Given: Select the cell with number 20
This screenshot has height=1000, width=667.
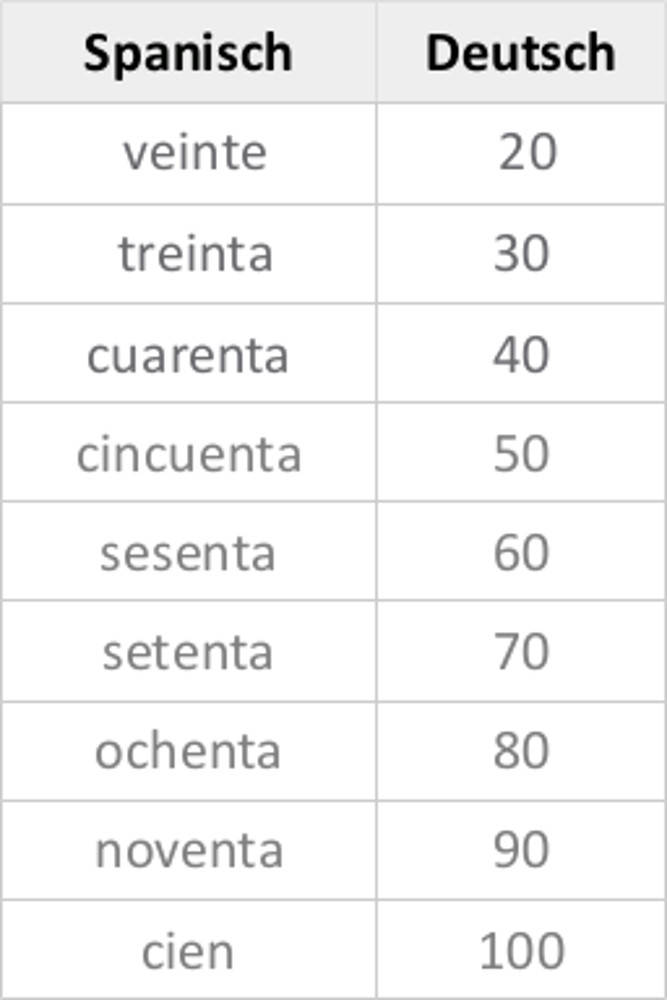Looking at the screenshot, I should pos(526,153).
